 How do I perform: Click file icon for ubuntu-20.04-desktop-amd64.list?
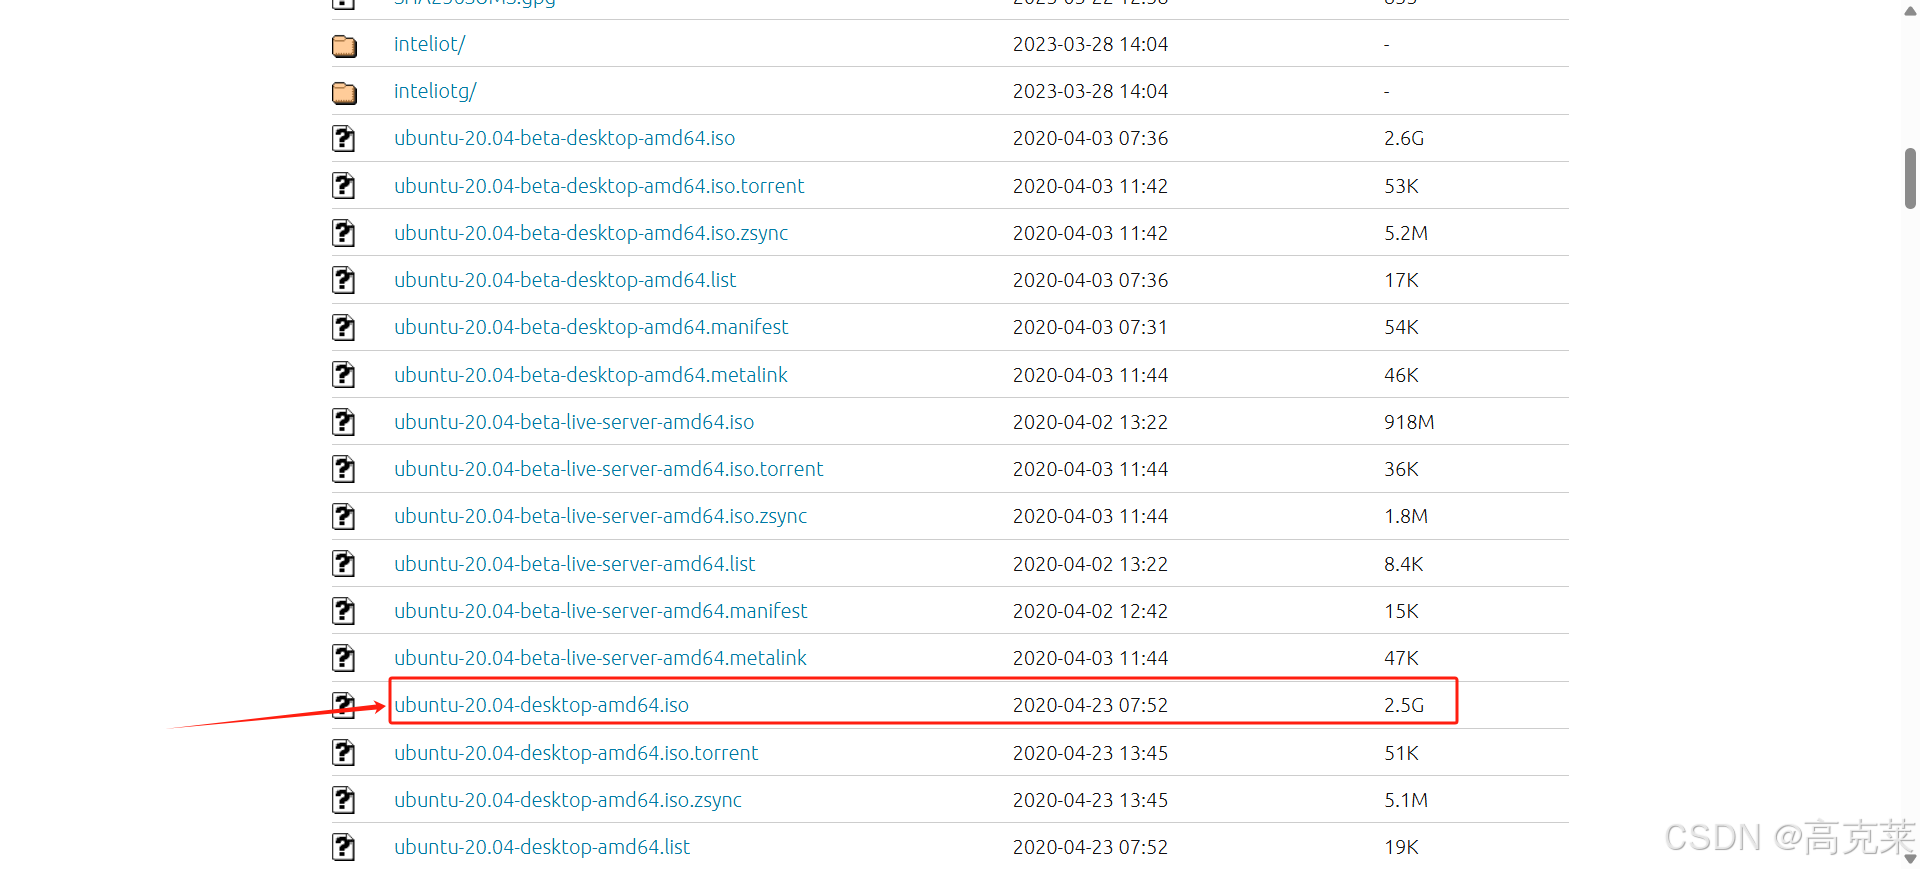[344, 847]
